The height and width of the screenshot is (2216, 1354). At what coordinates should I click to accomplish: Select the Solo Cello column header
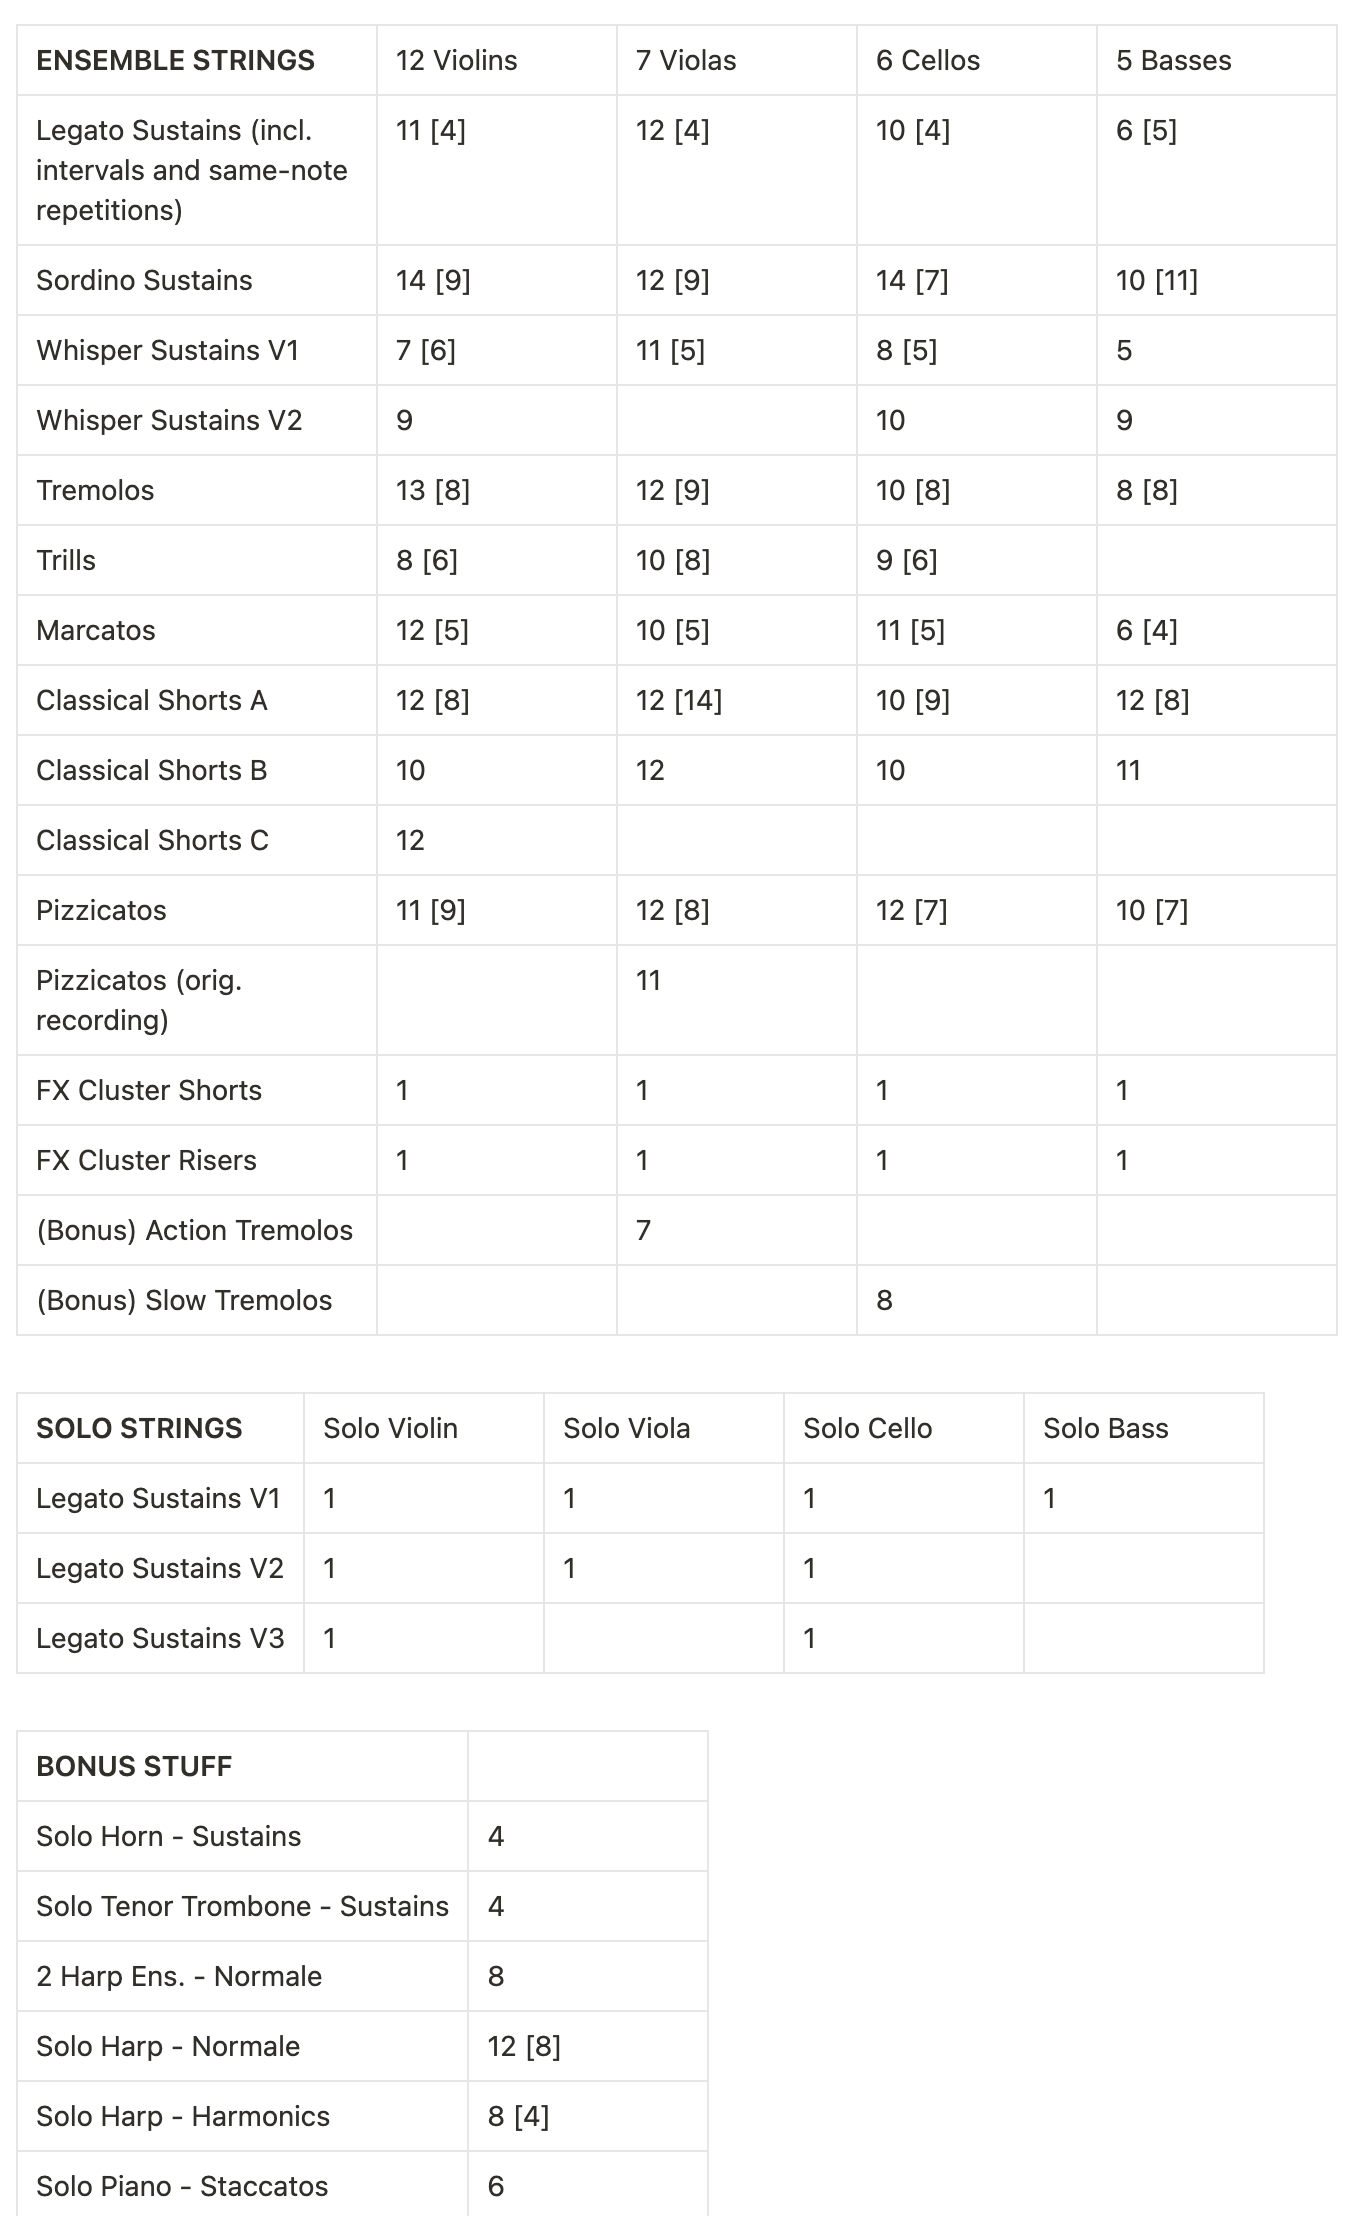[868, 1428]
